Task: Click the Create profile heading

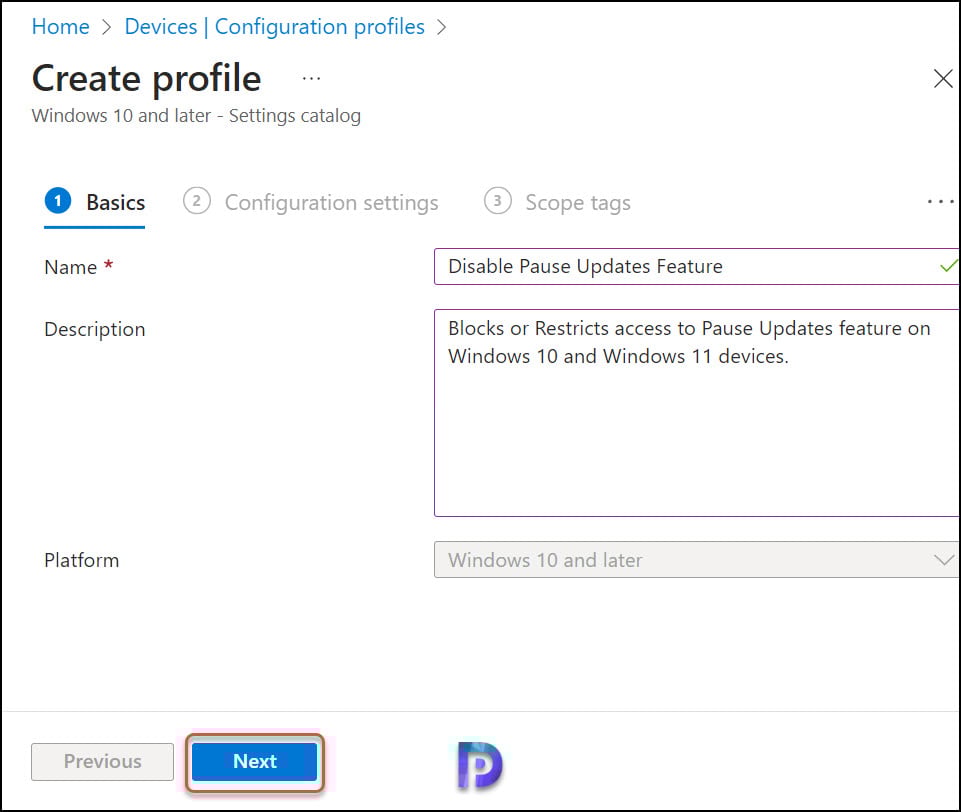Action: (146, 78)
